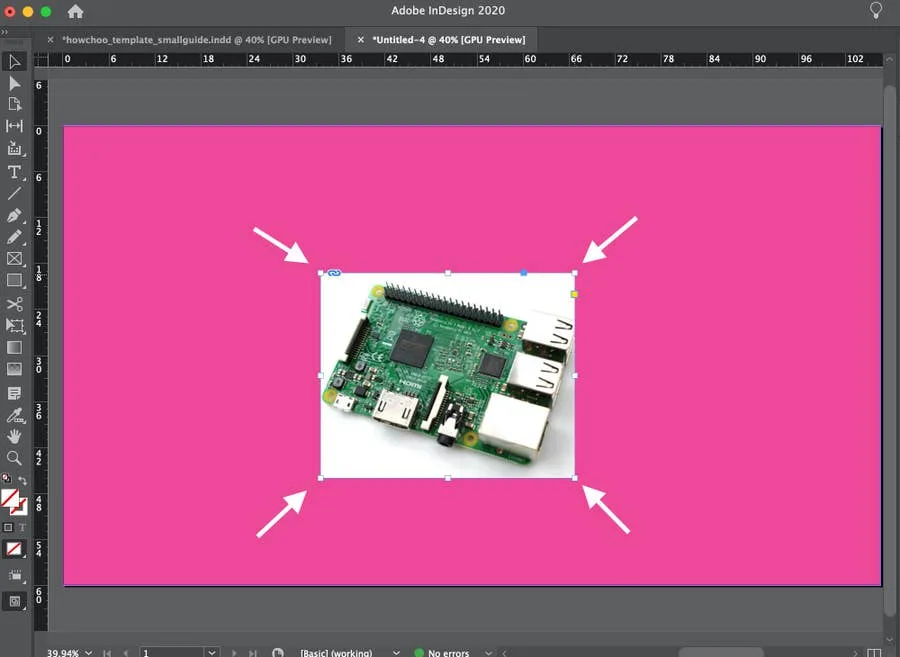Image resolution: width=900 pixels, height=657 pixels.
Task: Switch to the Hand tool
Action: click(x=14, y=437)
